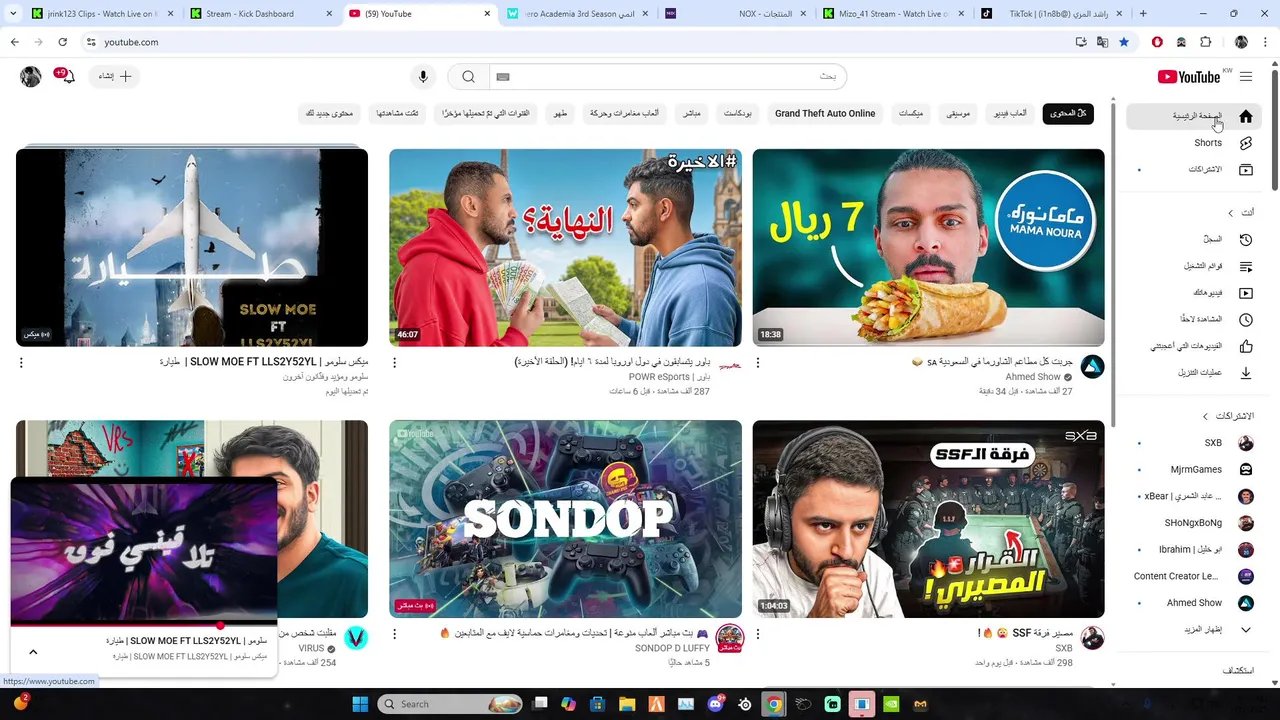
Task: Open the Ahmed Show subscription channel
Action: (x=1195, y=603)
